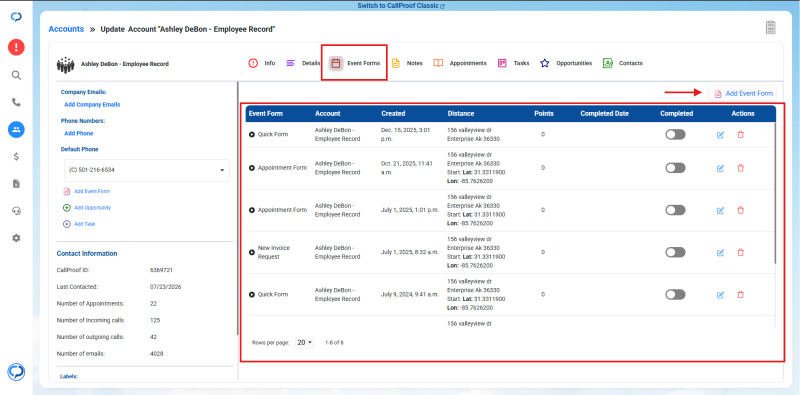The image size is (800, 395).
Task: Click Add Task in left panel
Action: (x=79, y=224)
